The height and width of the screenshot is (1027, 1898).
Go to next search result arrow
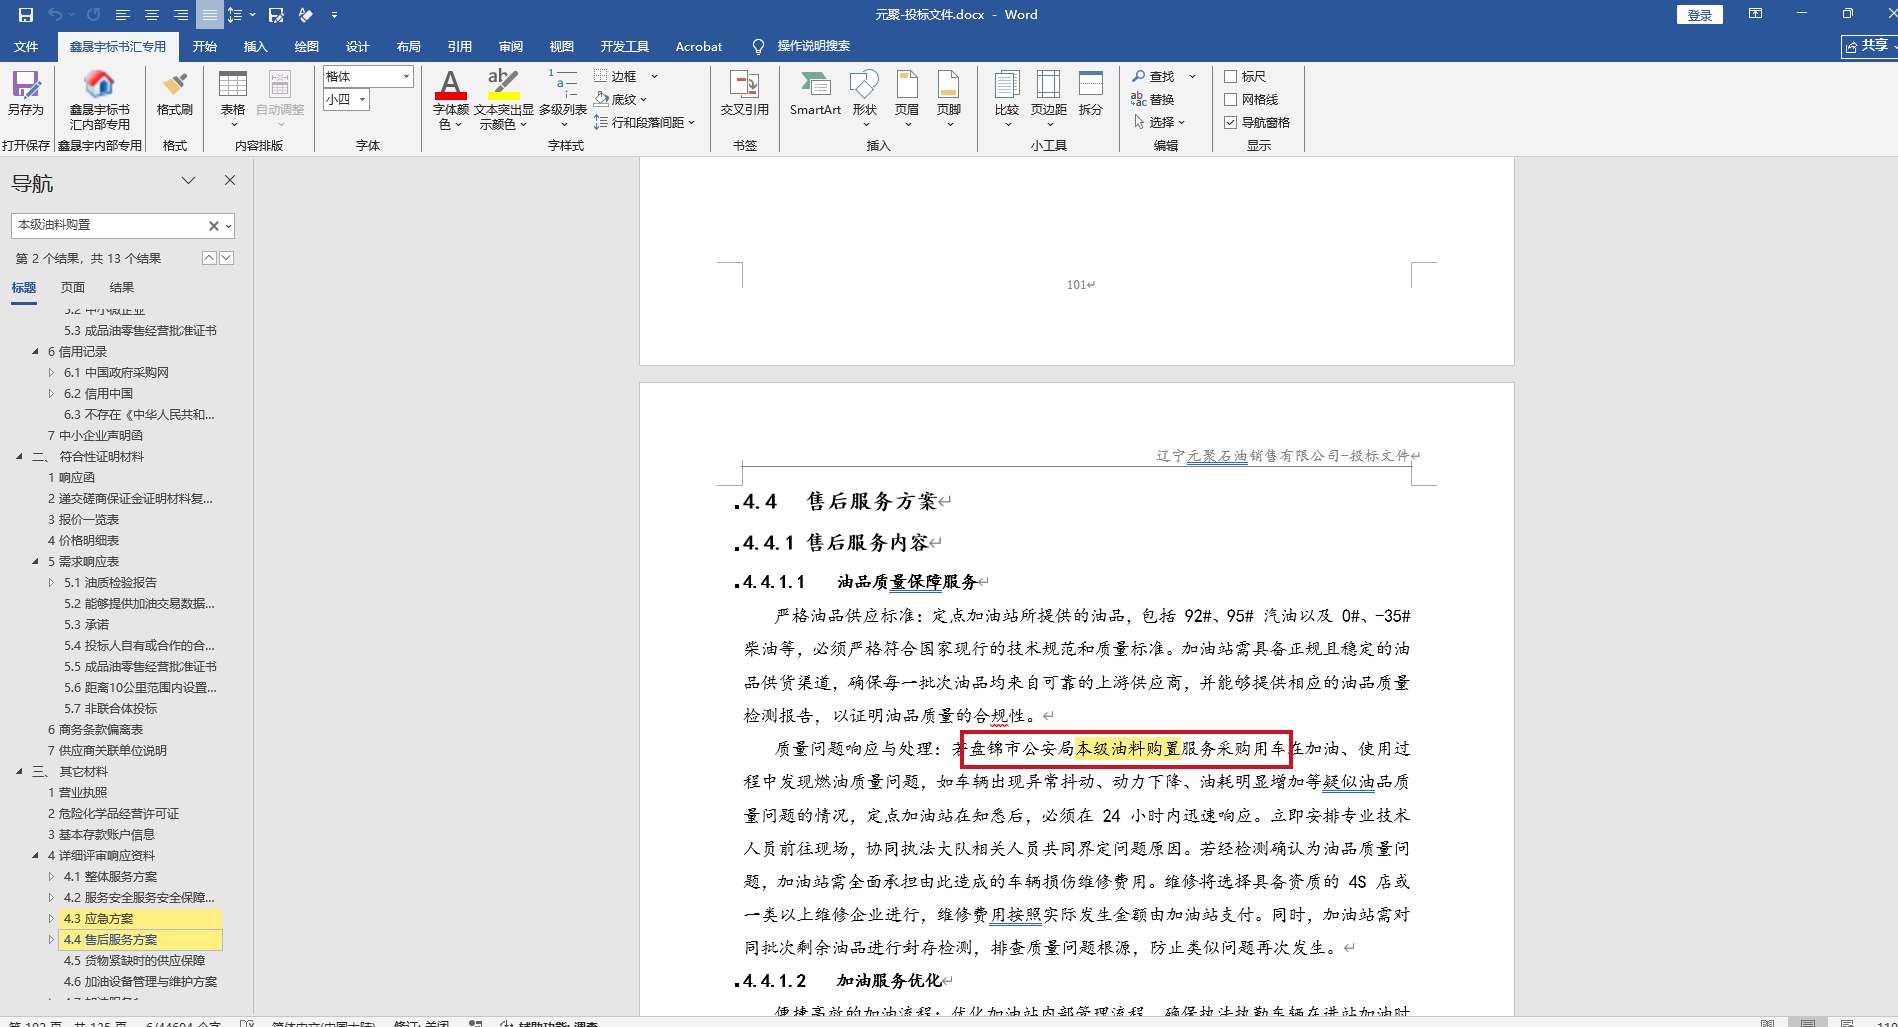click(227, 258)
